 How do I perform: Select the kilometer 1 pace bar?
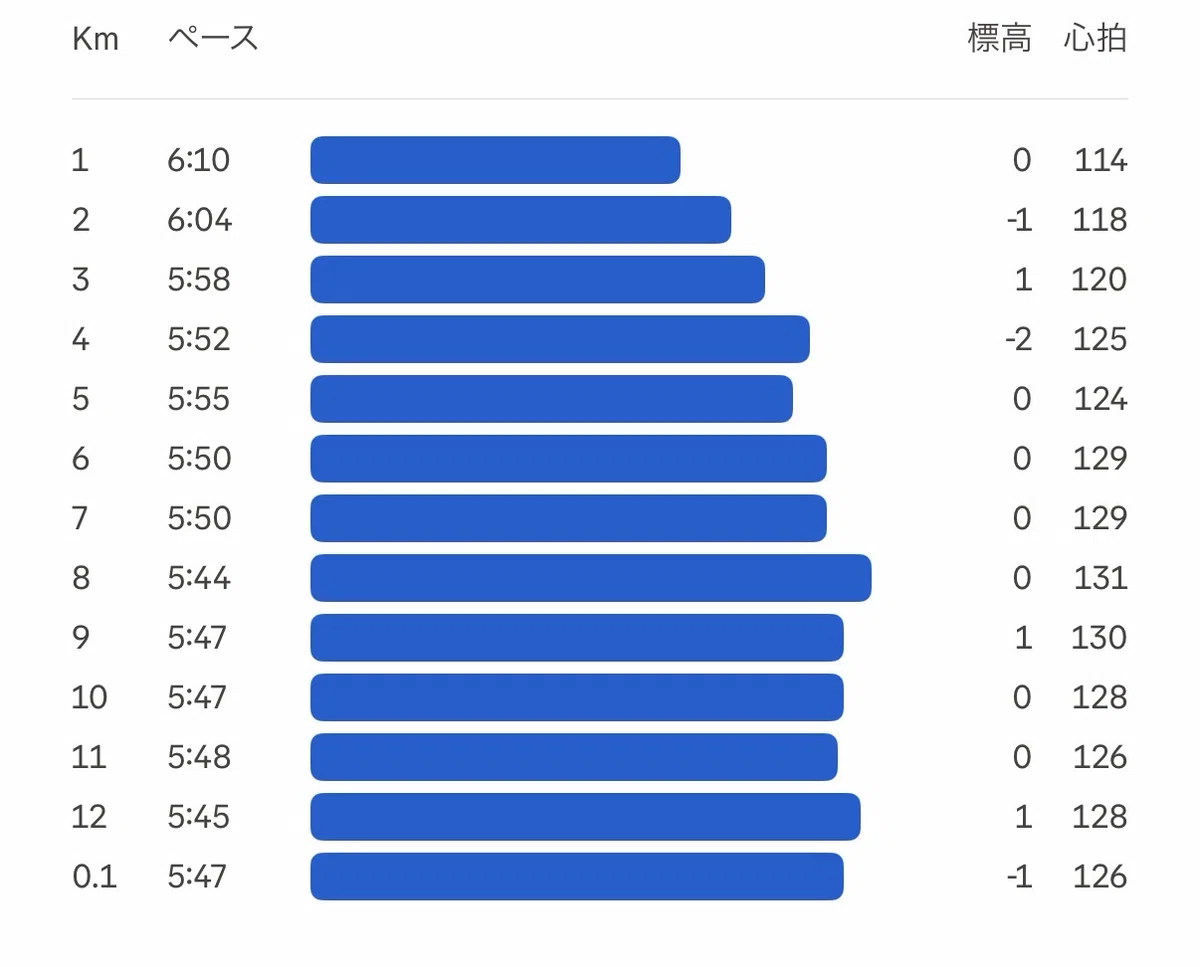[495, 160]
